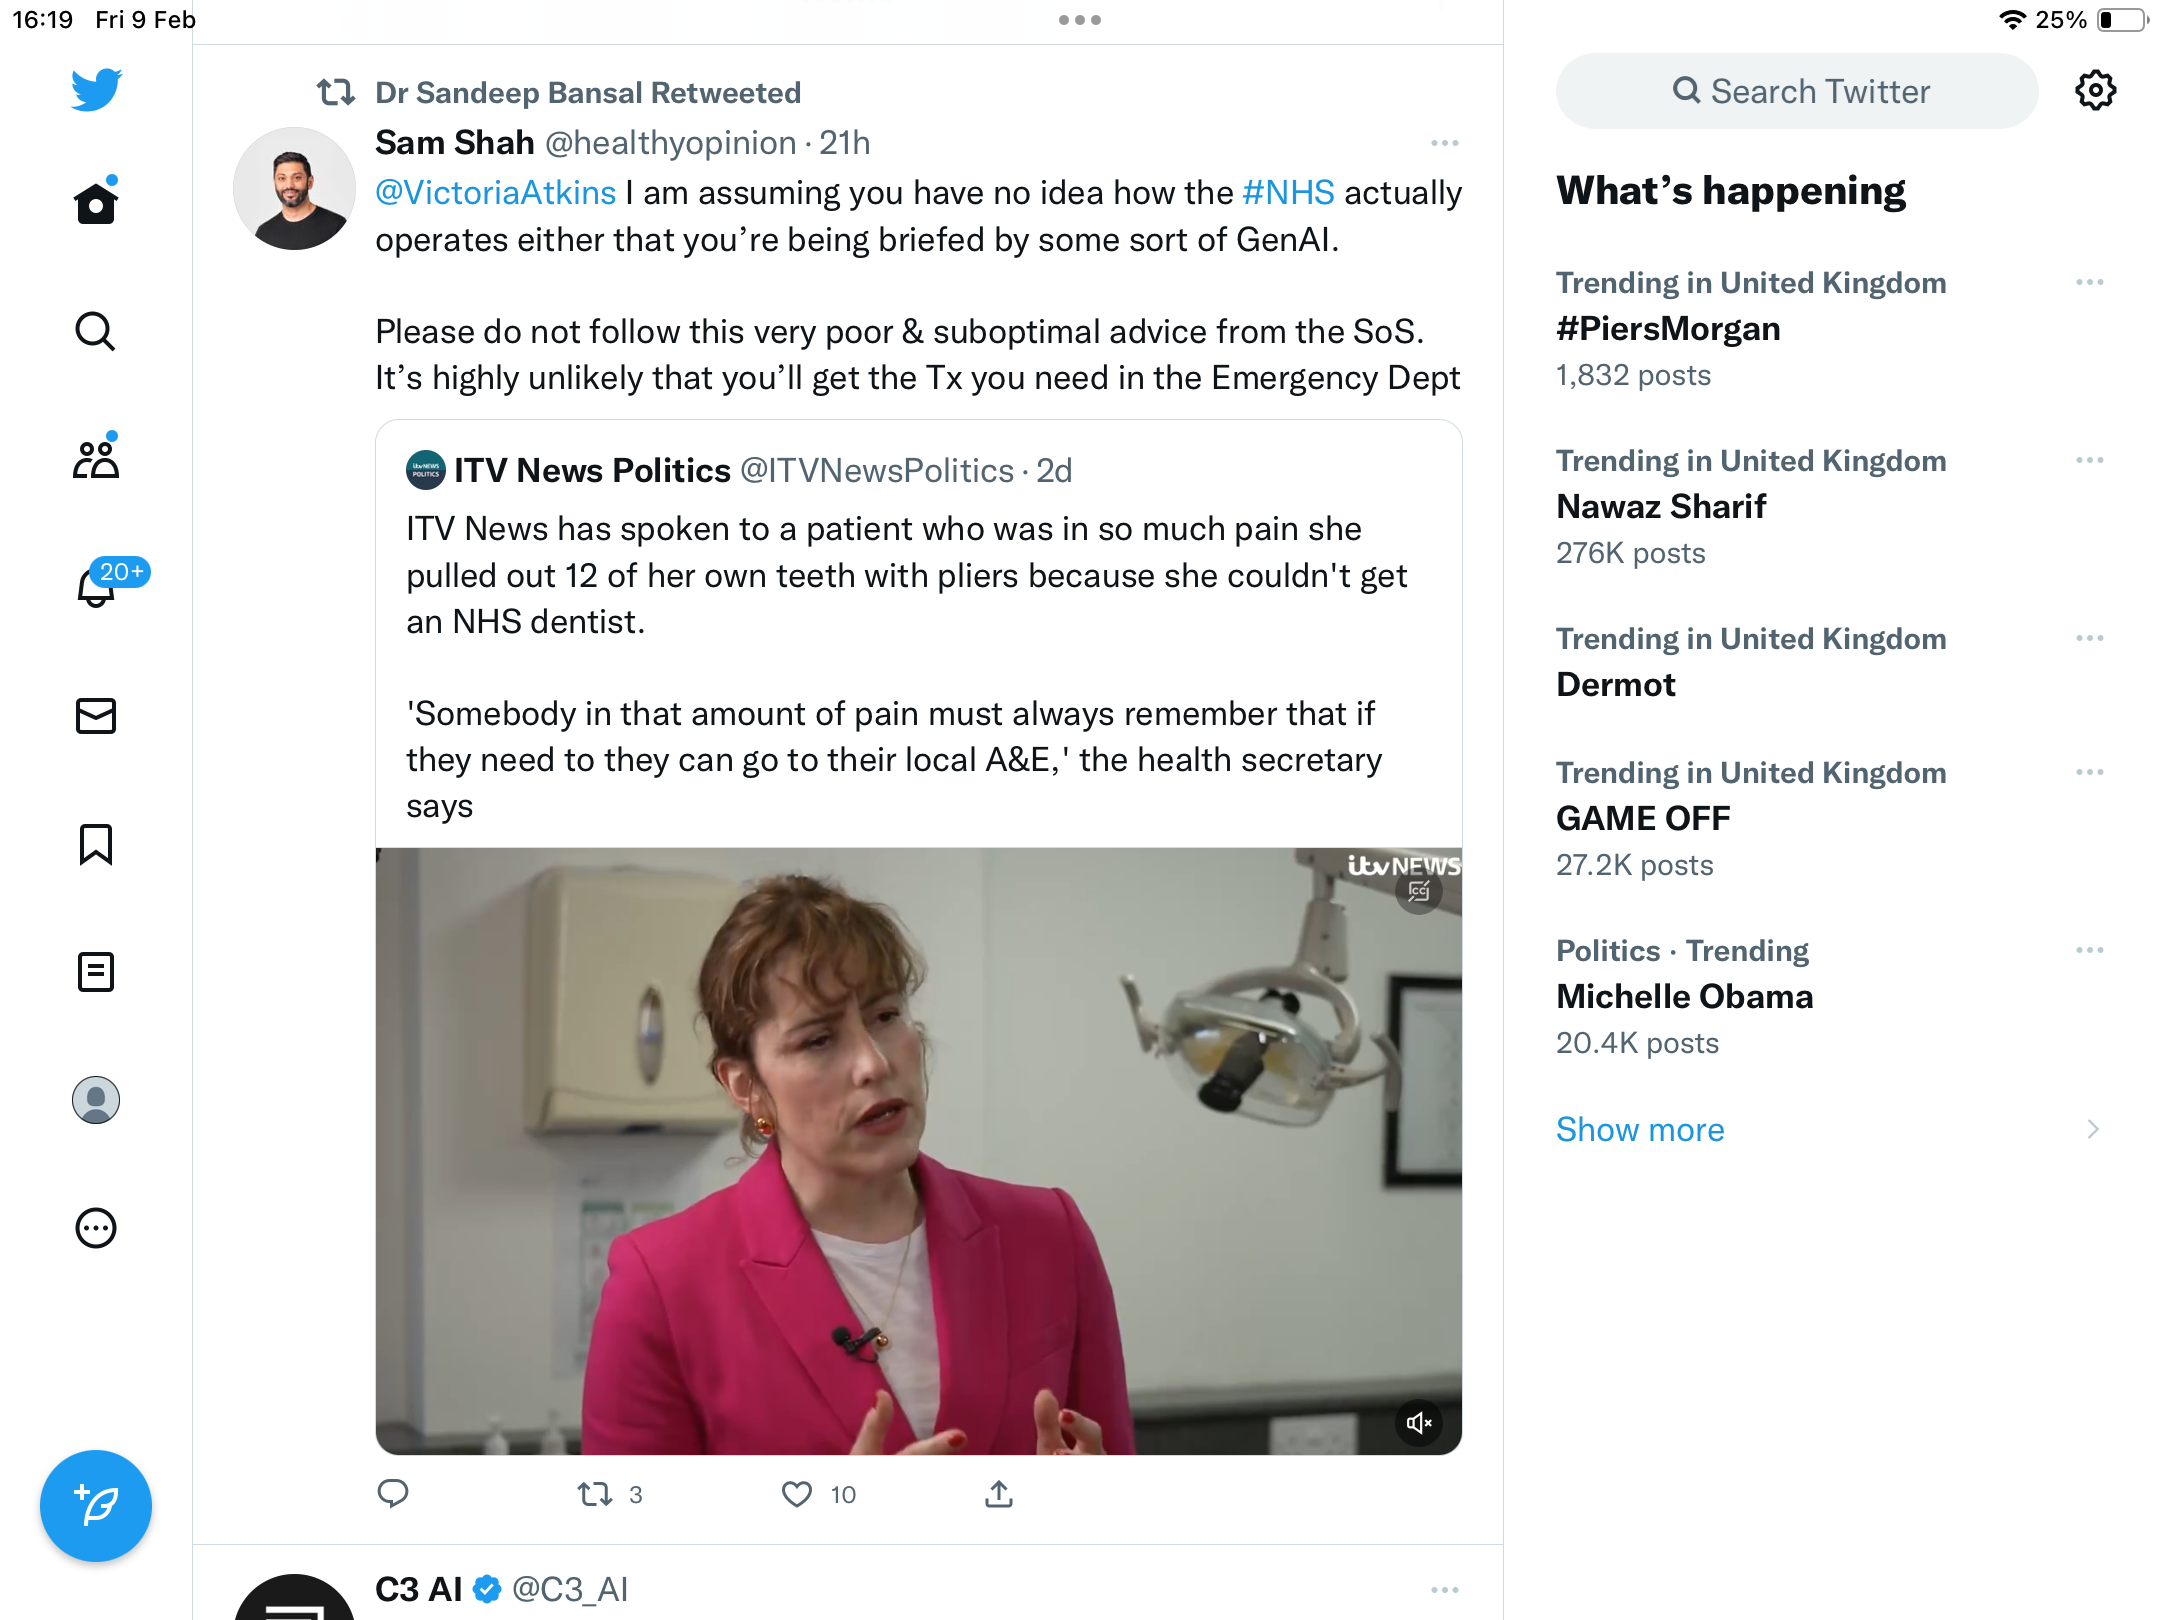This screenshot has height=1620, width=2160.
Task: Click the Search Twitter field
Action: click(x=1797, y=91)
